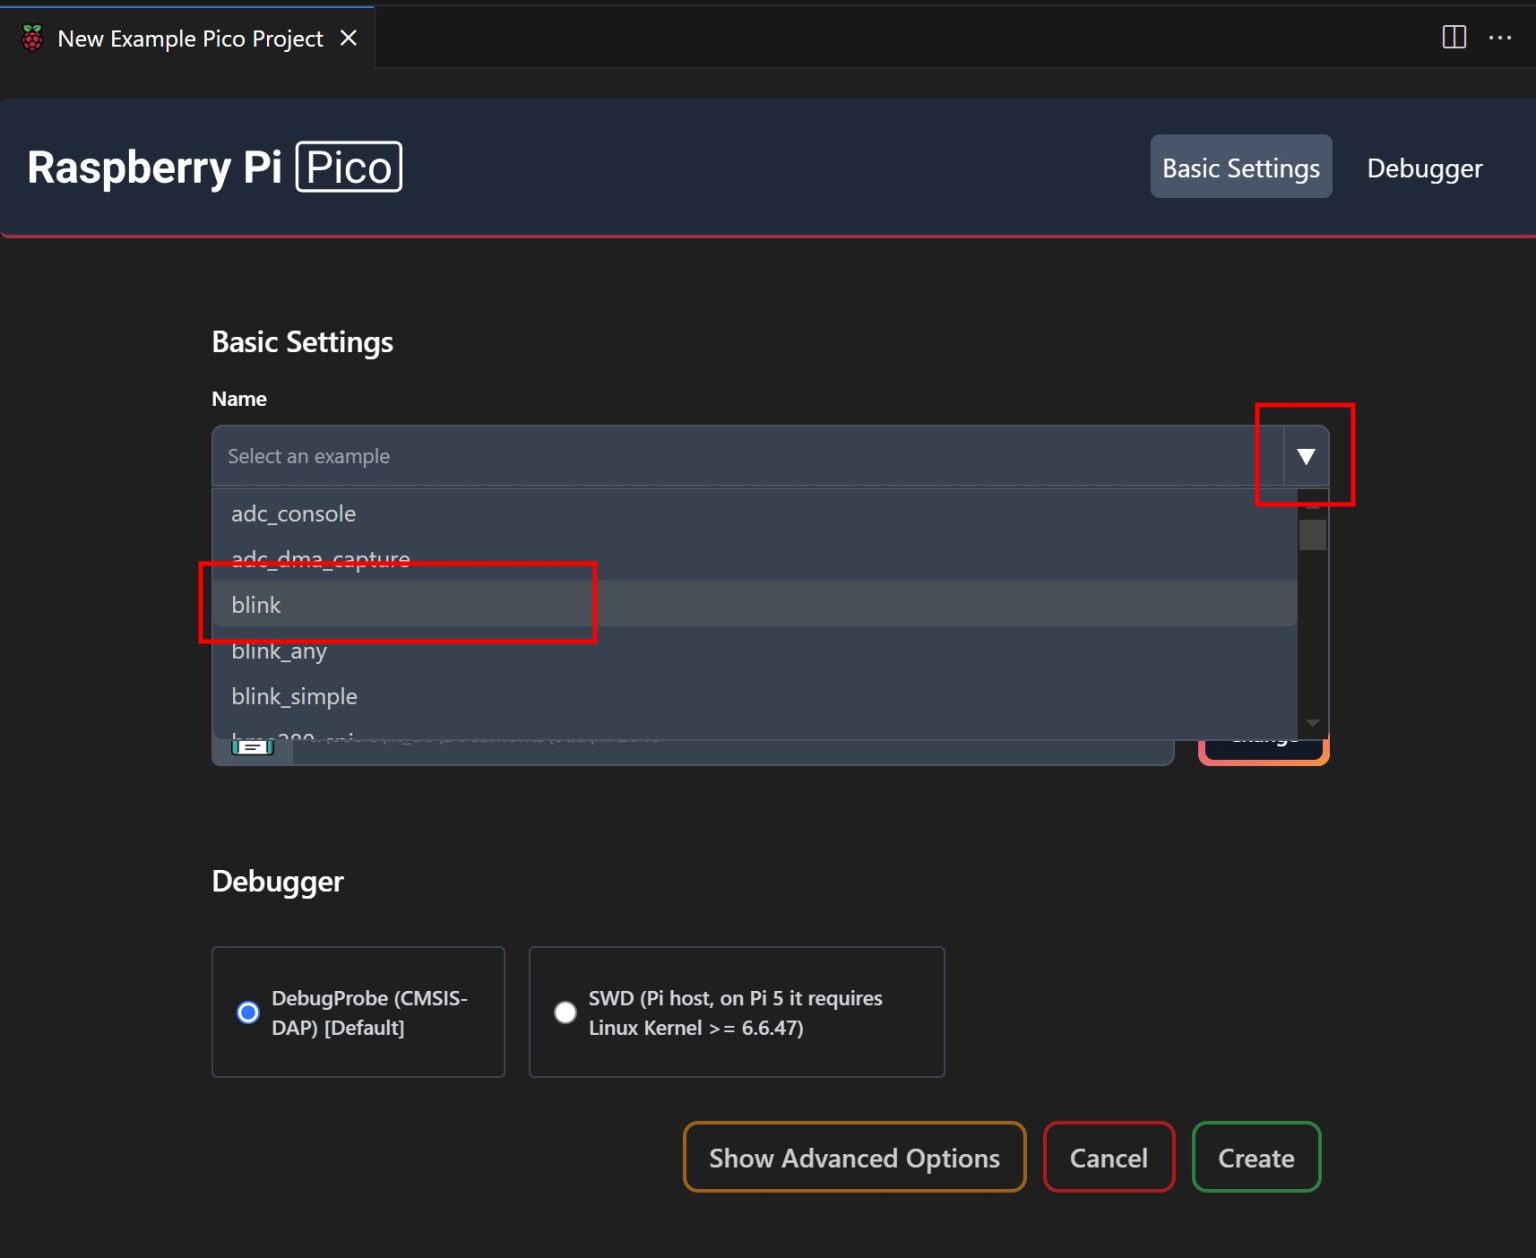Screen dimensions: 1536x1258
Task: Click the Basic Settings navigation tab
Action: [1240, 167]
